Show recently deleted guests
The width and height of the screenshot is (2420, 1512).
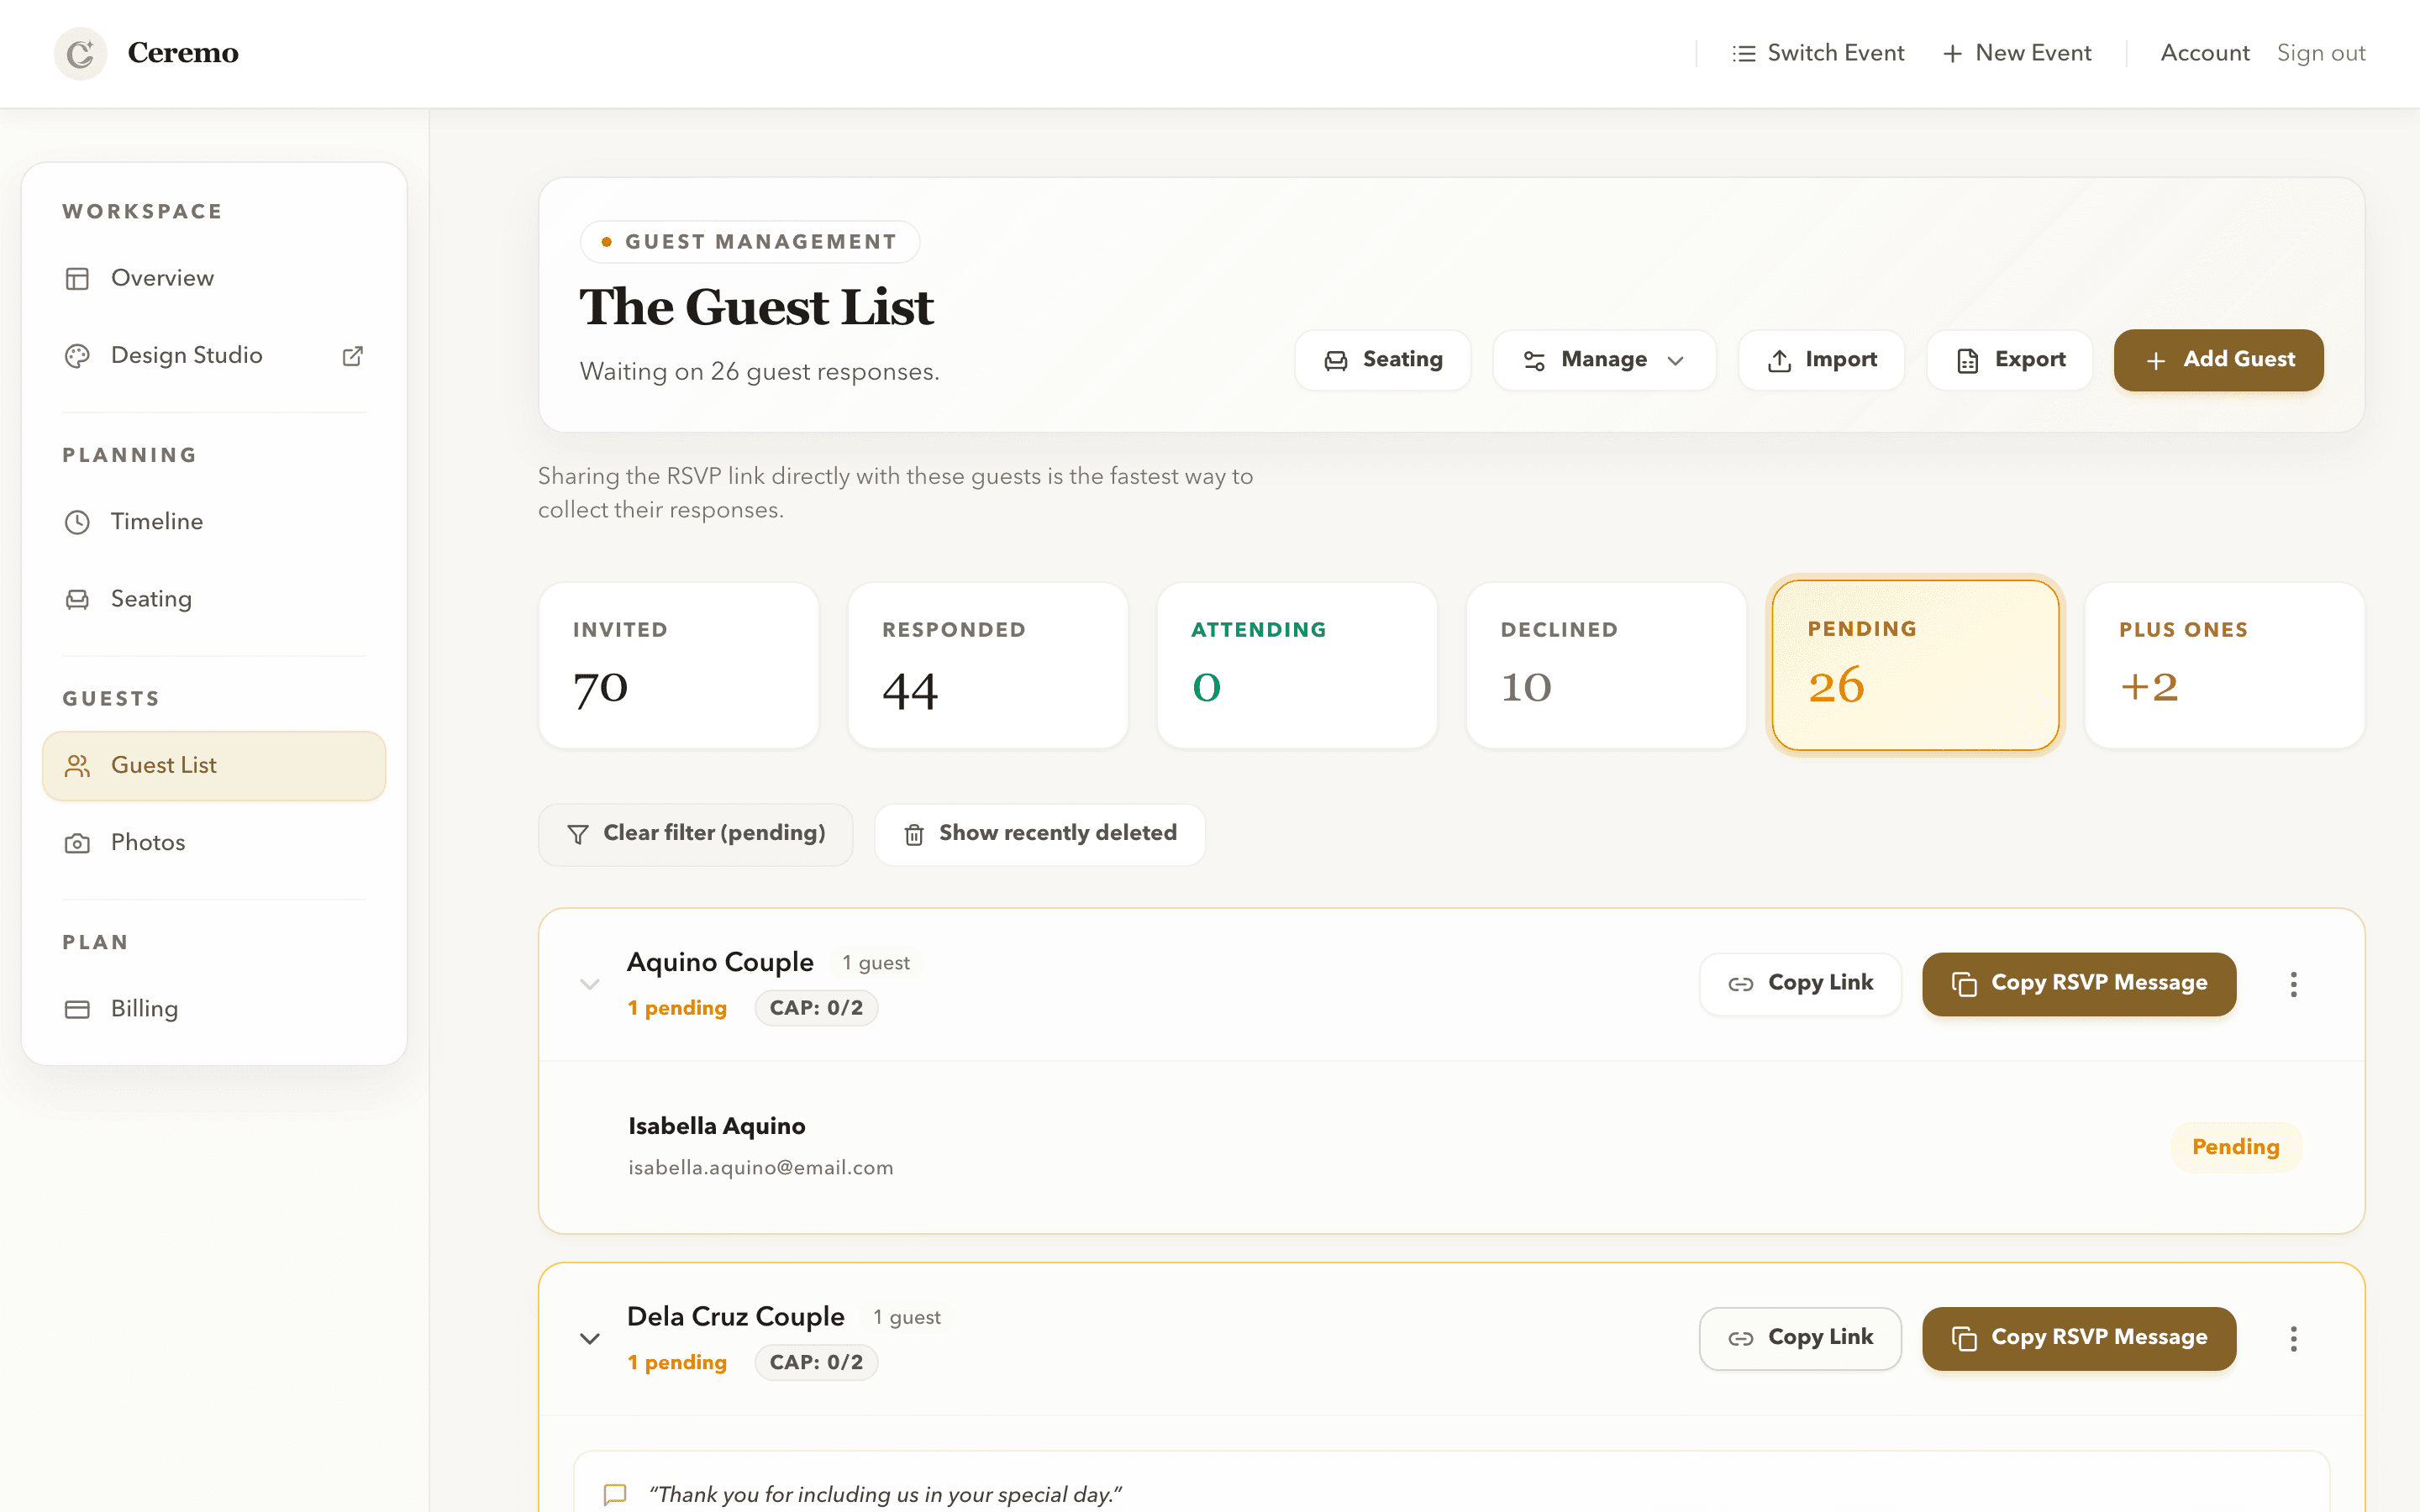click(1039, 834)
